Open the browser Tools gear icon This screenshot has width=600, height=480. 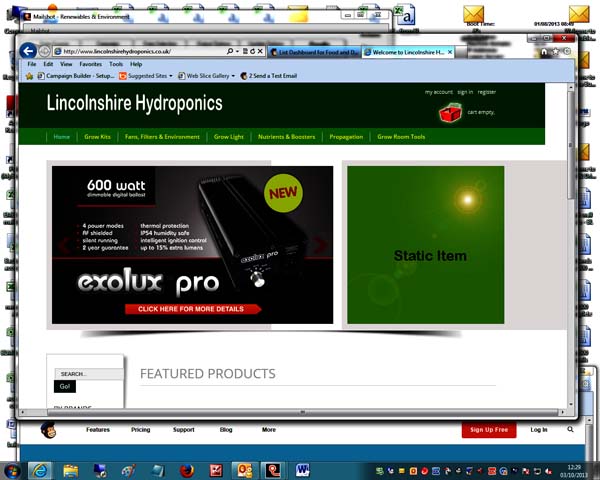tap(567, 51)
